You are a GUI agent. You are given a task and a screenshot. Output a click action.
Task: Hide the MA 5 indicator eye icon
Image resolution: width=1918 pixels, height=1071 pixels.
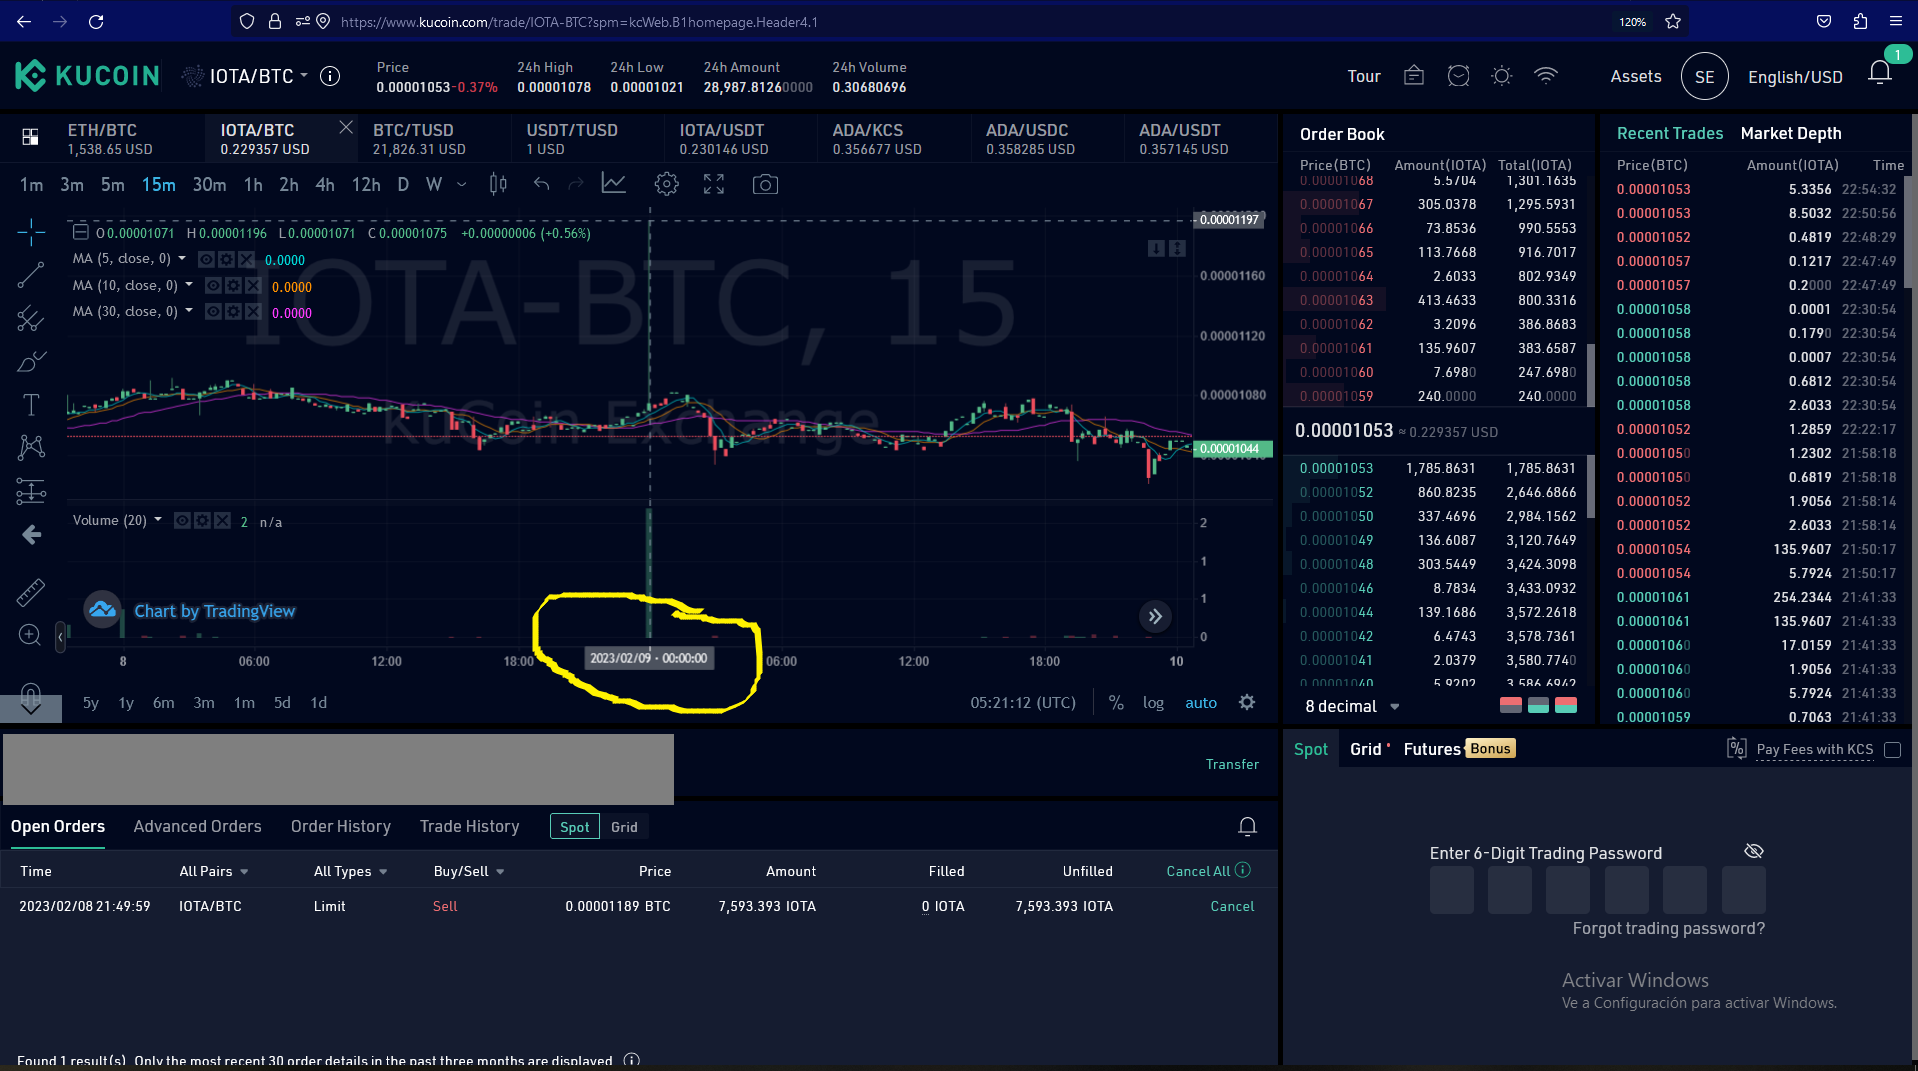tap(206, 259)
